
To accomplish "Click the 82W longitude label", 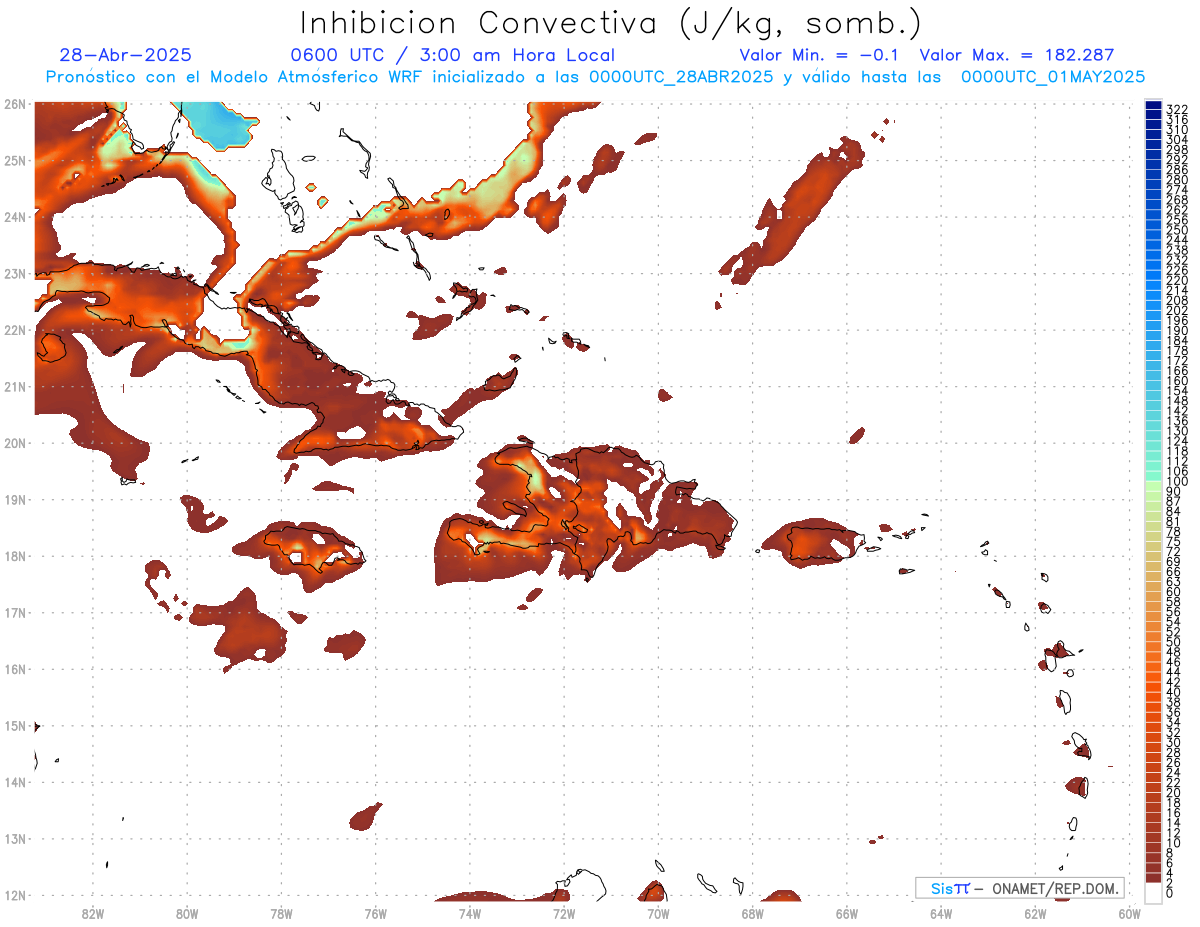I will 93,912.
